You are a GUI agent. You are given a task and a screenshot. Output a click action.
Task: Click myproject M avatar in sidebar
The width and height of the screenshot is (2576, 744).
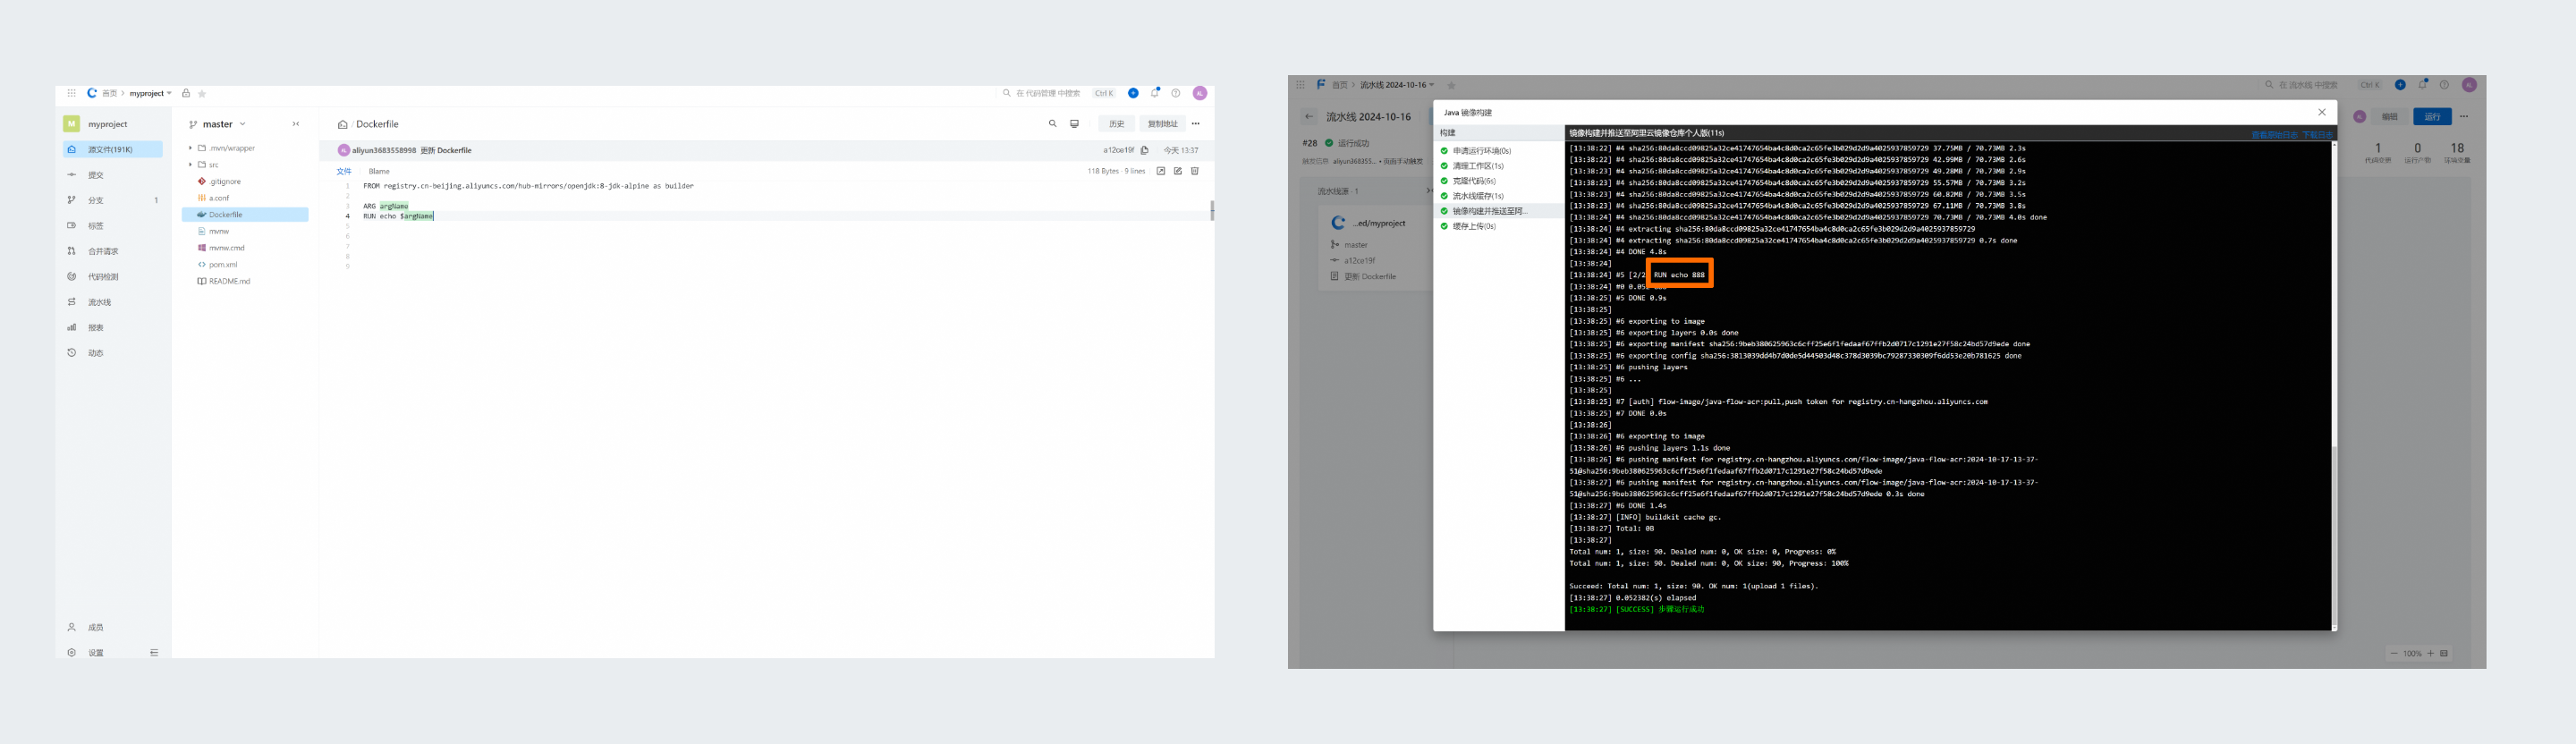(x=71, y=124)
